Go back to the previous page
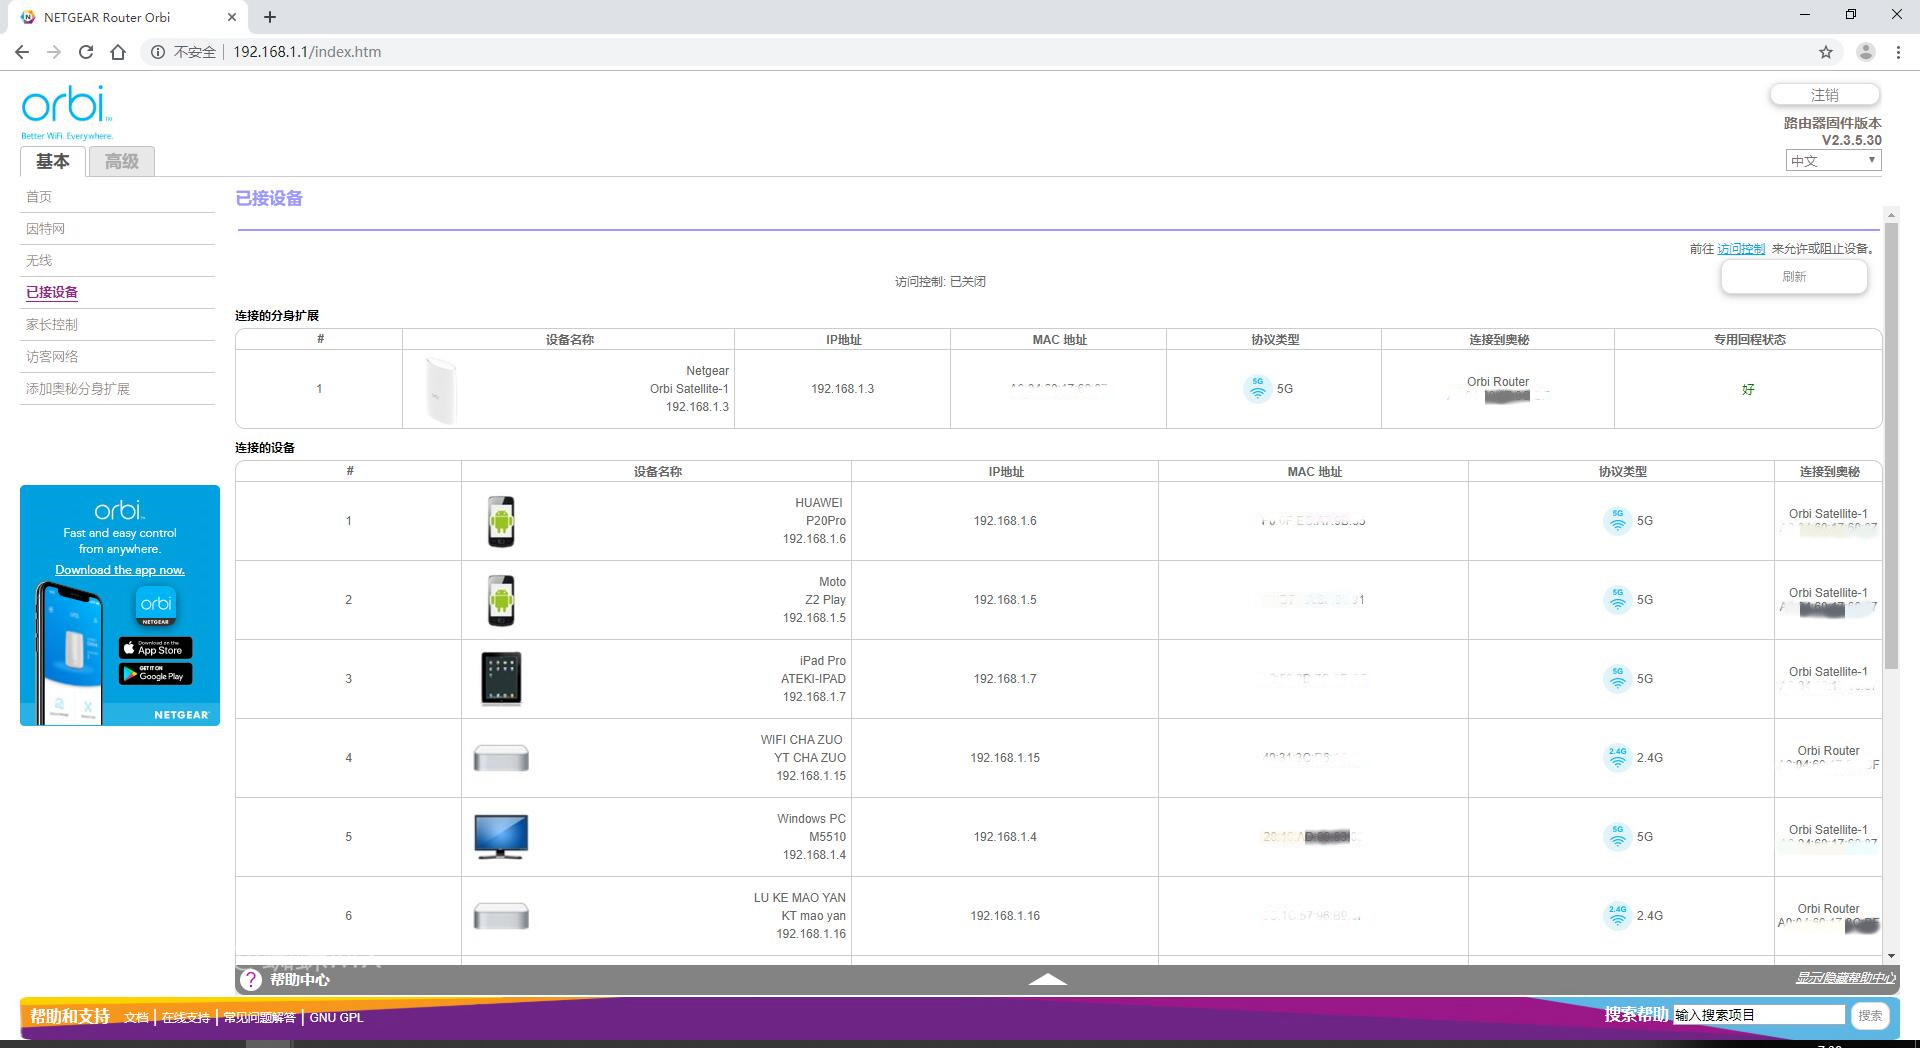 (x=22, y=52)
